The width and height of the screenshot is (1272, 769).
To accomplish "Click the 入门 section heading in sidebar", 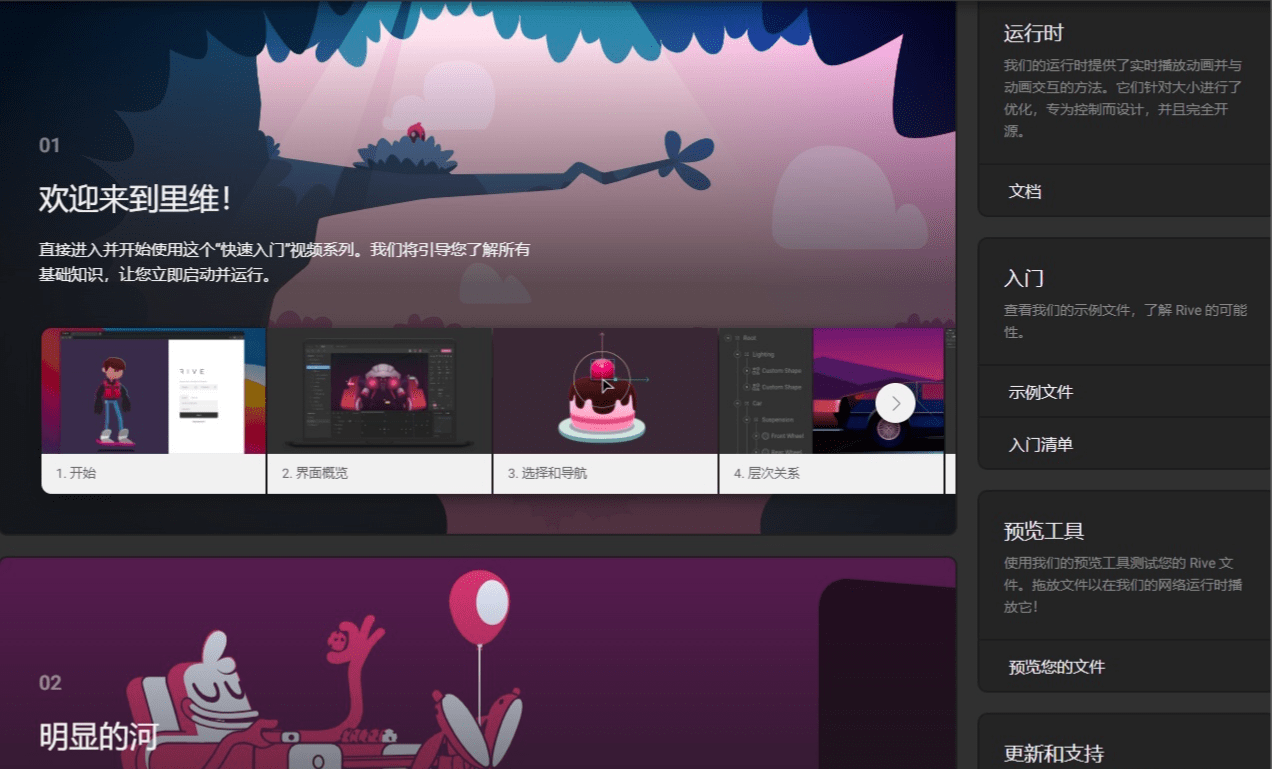I will [x=1024, y=278].
